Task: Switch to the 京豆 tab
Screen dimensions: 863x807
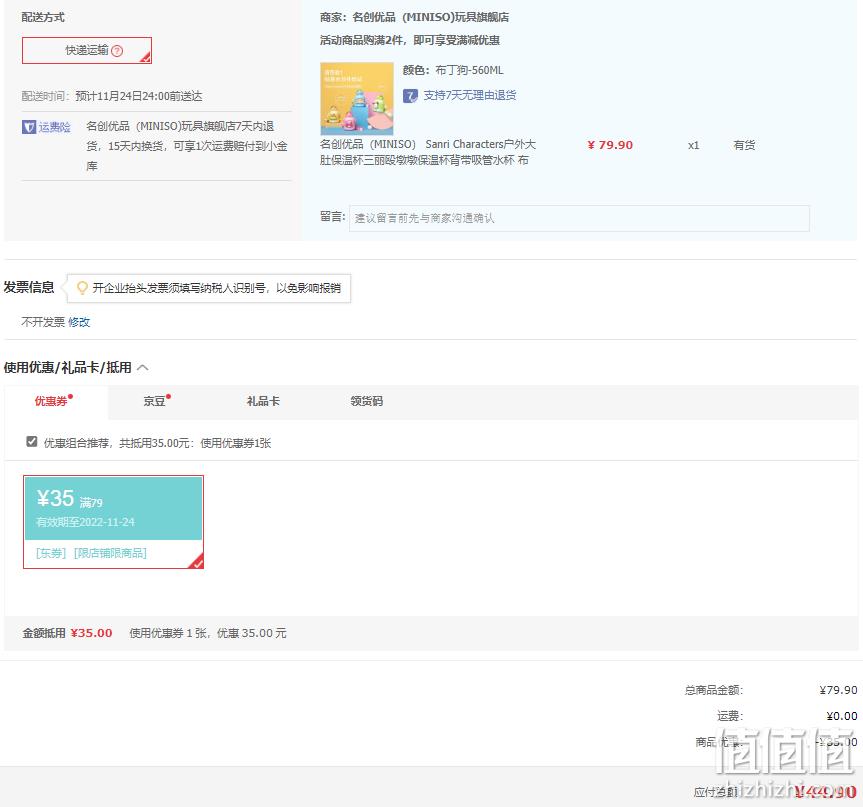Action: pyautogui.click(x=155, y=401)
